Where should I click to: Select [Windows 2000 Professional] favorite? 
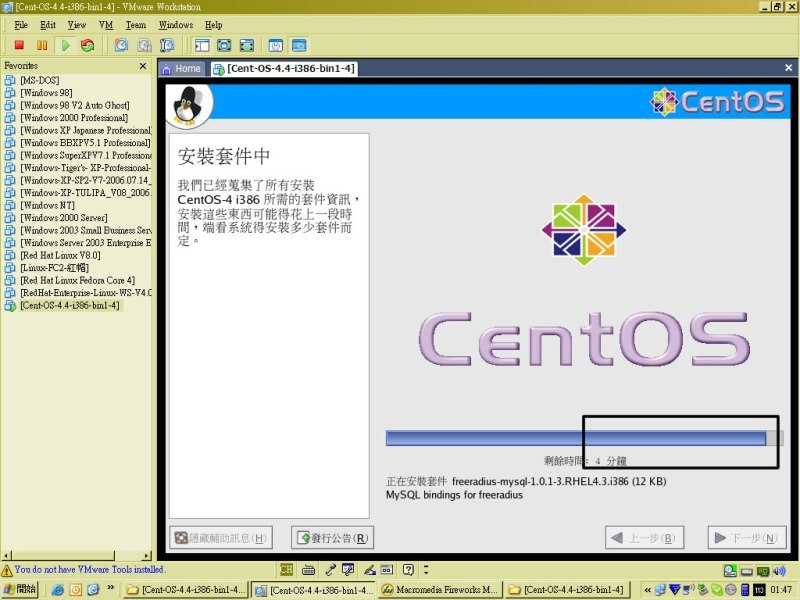click(x=74, y=118)
